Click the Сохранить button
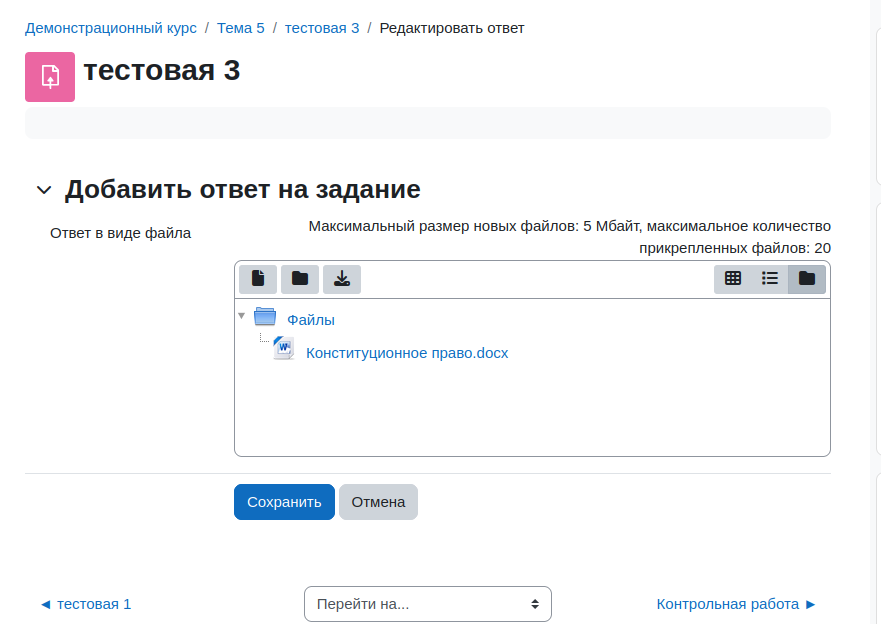 coord(284,502)
